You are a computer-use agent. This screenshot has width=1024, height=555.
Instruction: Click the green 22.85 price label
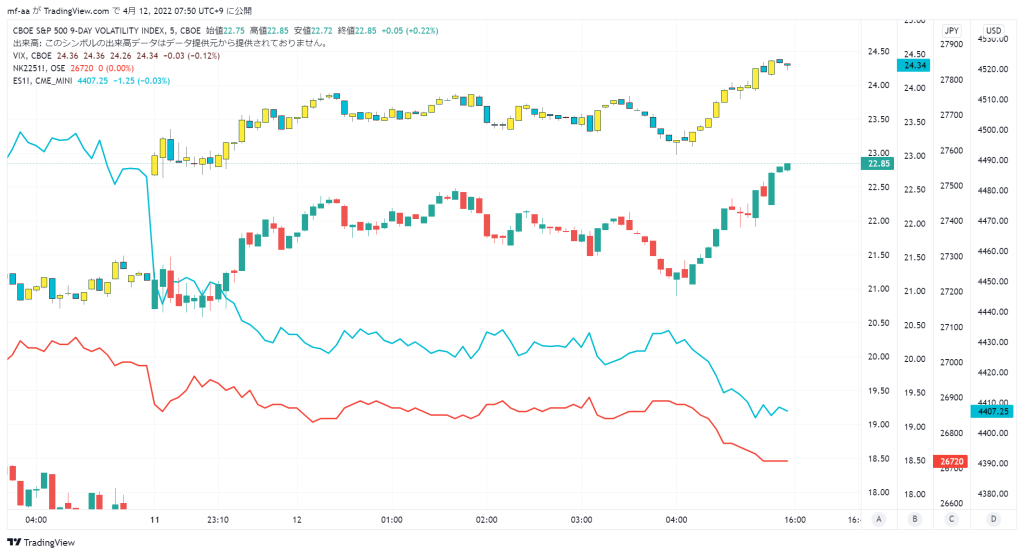point(878,163)
